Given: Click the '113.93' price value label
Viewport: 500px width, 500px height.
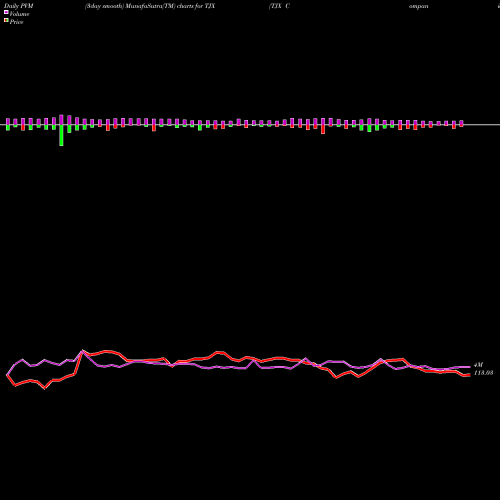Looking at the screenshot, I should 483,373.
